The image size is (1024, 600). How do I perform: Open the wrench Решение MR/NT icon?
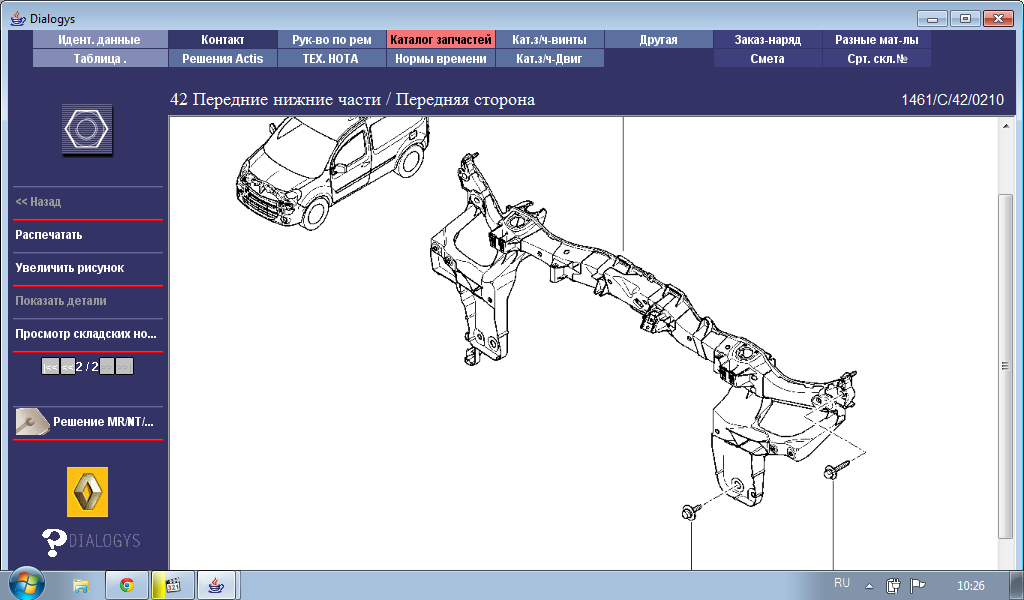pyautogui.click(x=32, y=422)
